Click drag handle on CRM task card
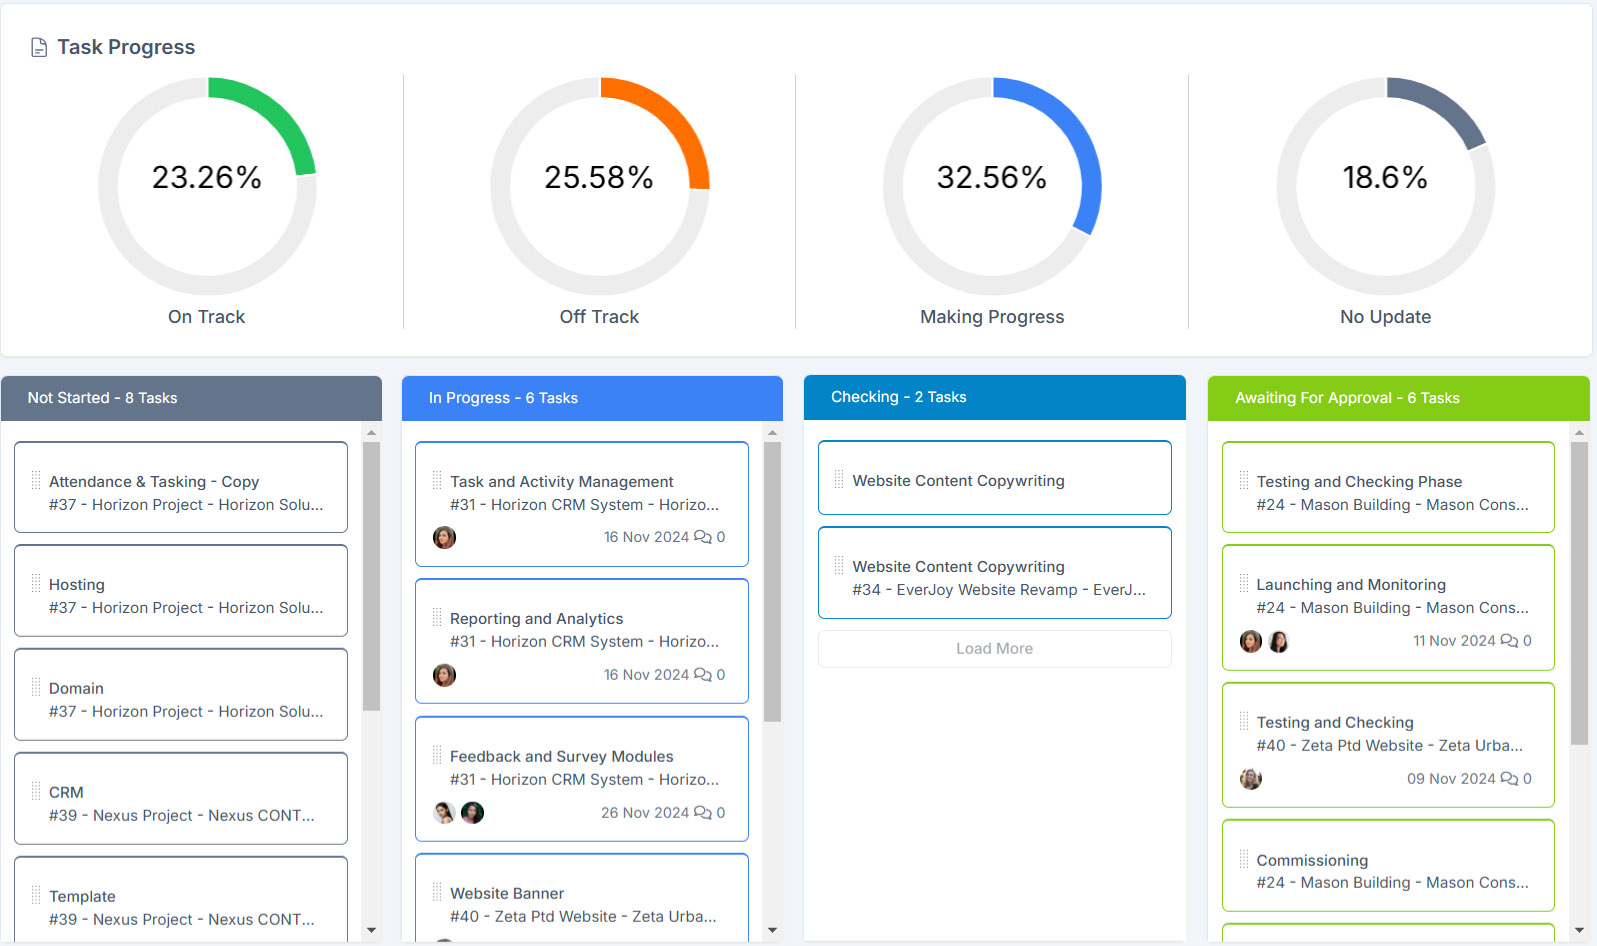Screen dimensions: 1597x946 point(36,792)
